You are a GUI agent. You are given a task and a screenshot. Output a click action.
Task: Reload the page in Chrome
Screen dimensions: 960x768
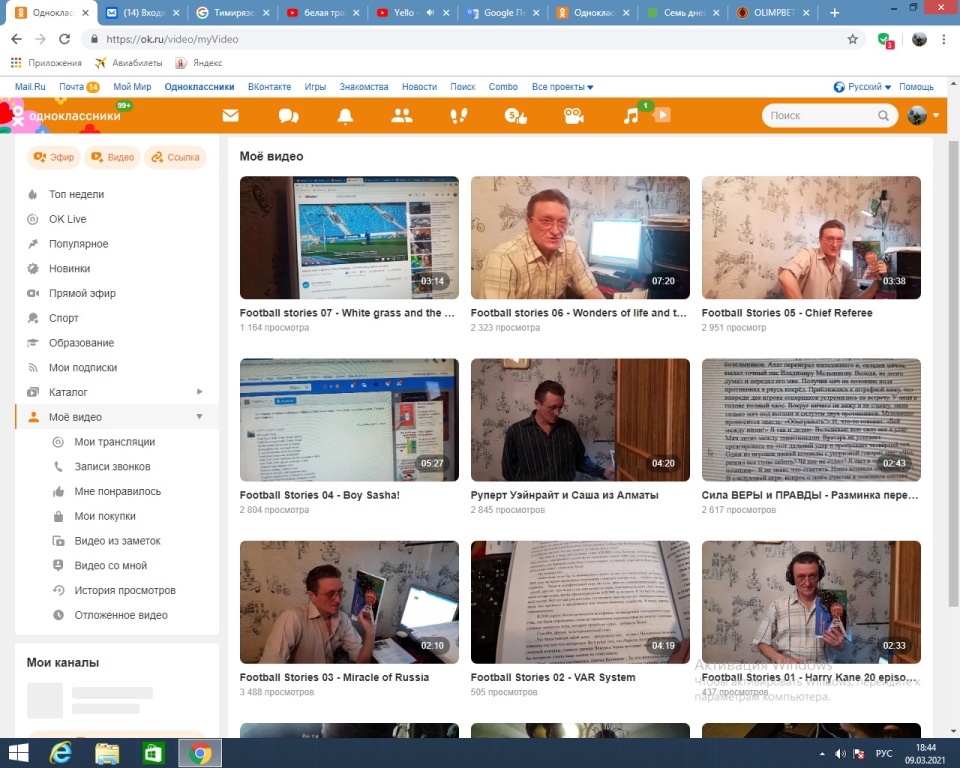point(64,39)
